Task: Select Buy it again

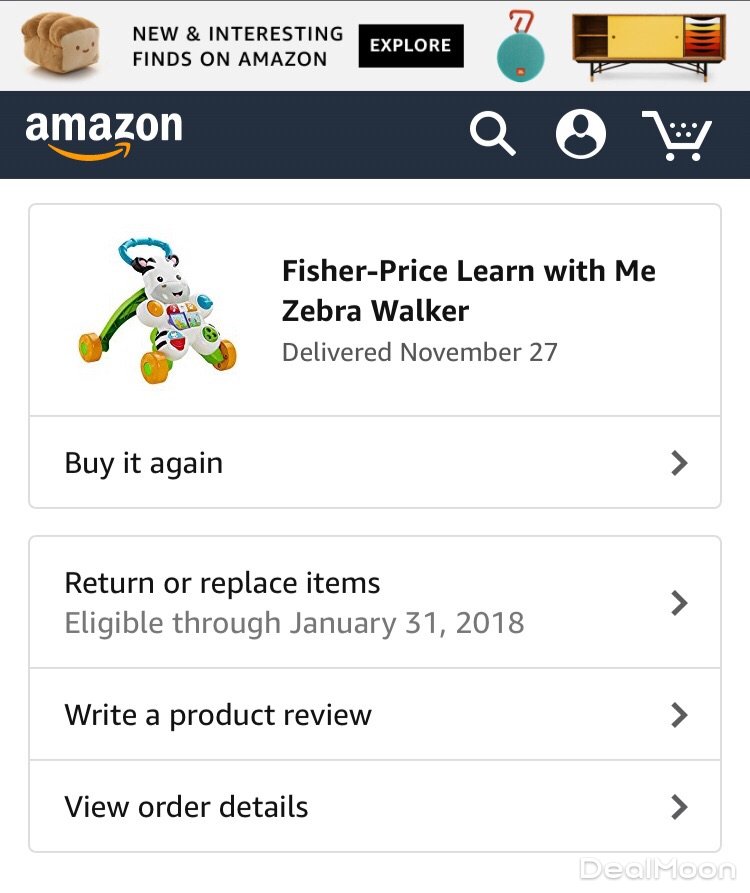Action: (144, 463)
